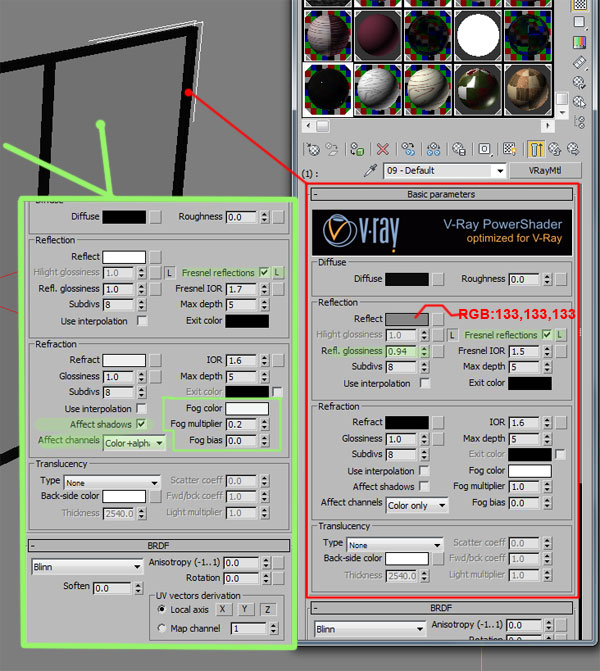The height and width of the screenshot is (671, 600).
Task: Toggle Show Shaded Material in Viewport
Action: (x=510, y=149)
